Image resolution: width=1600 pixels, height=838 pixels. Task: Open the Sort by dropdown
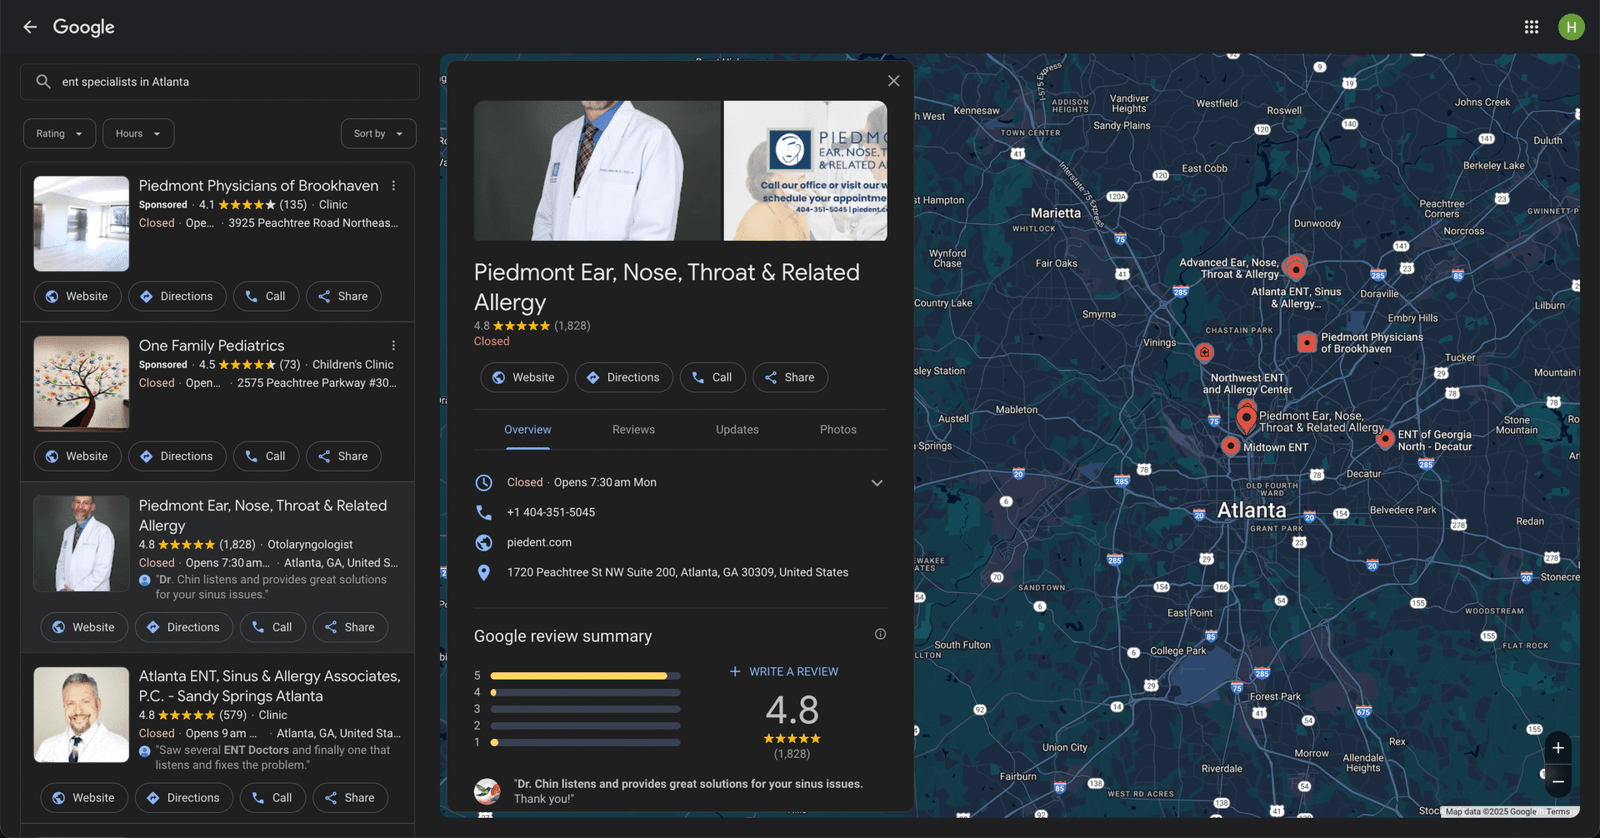[378, 134]
